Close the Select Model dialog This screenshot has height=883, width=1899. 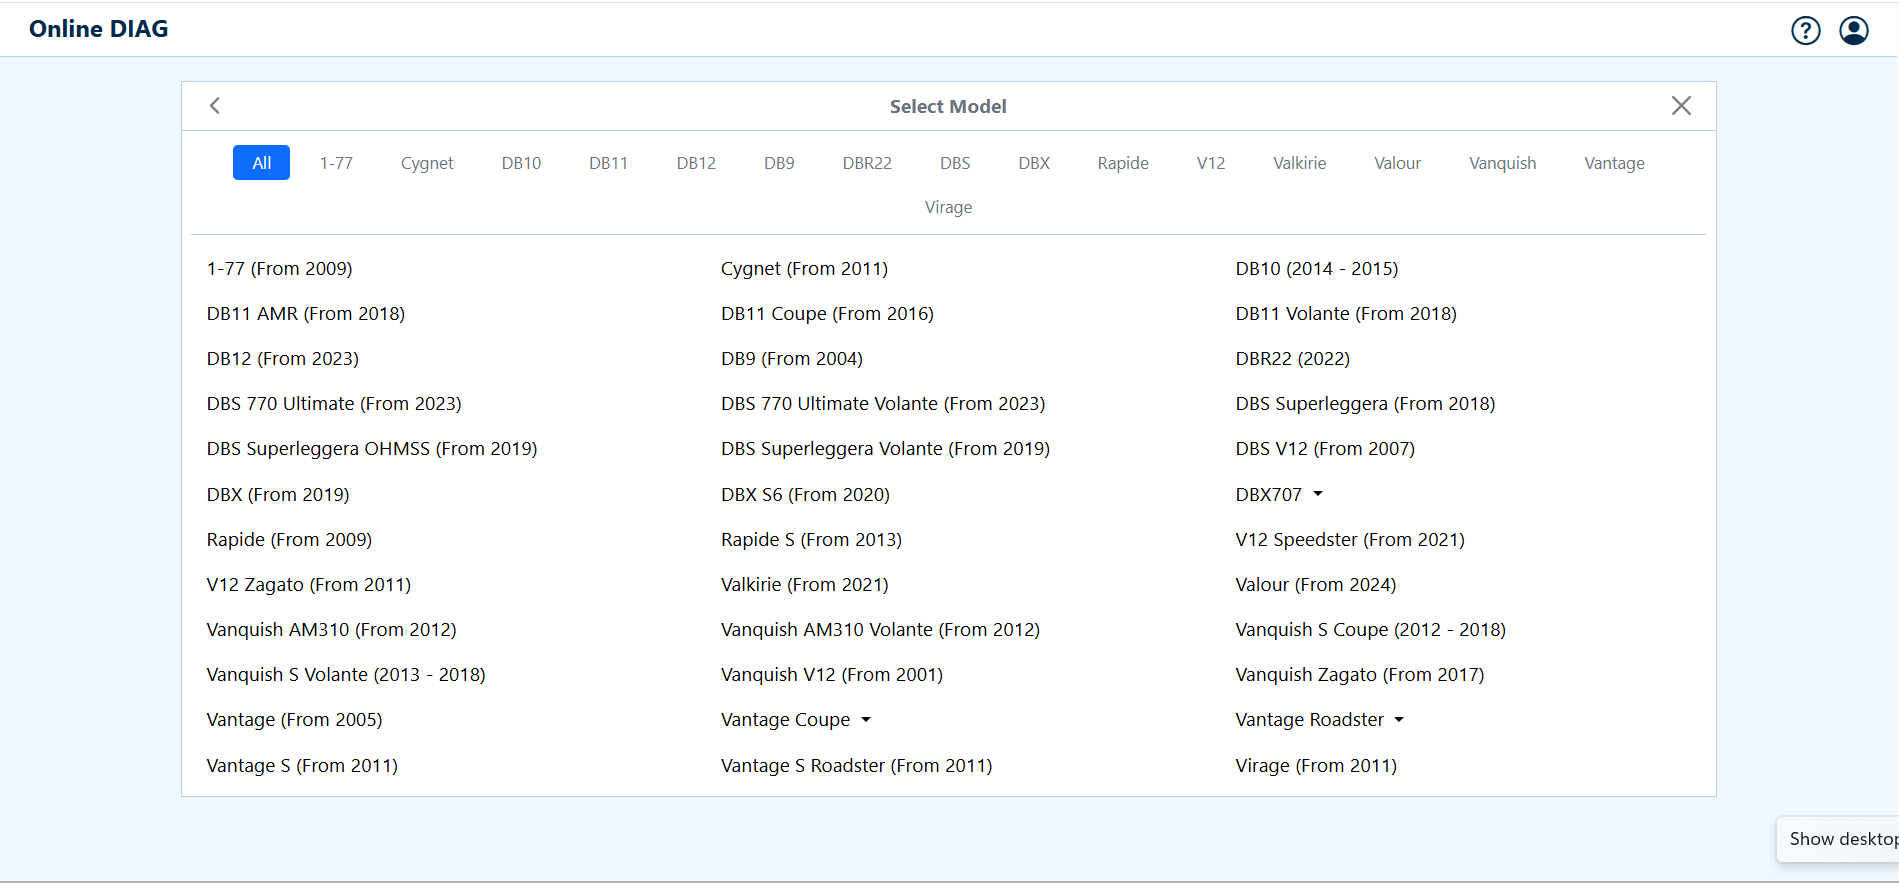pyautogui.click(x=1681, y=106)
